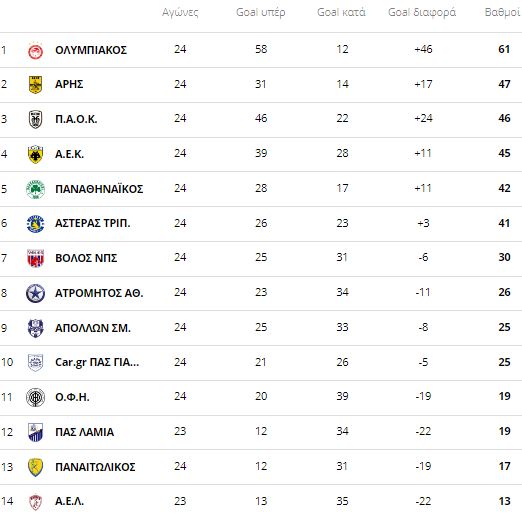Open the Α.Ε.Λ. team name link
522x513 pixels.
69,501
